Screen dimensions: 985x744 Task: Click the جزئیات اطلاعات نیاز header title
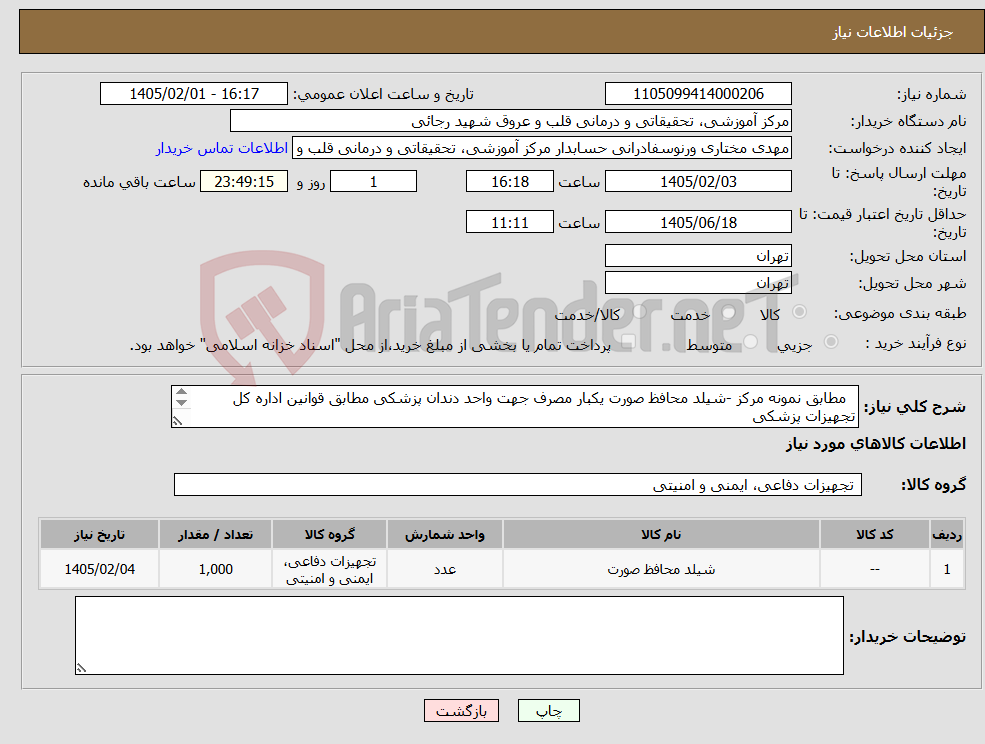(x=893, y=32)
